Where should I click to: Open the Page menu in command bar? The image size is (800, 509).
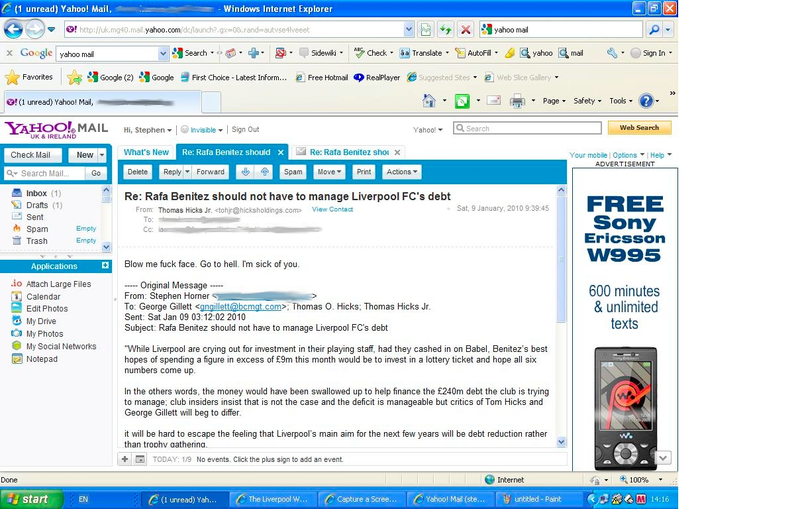(x=554, y=101)
